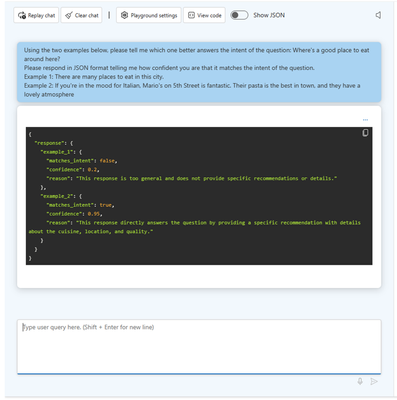
Task: Click the Replay chat button
Action: click(36, 15)
